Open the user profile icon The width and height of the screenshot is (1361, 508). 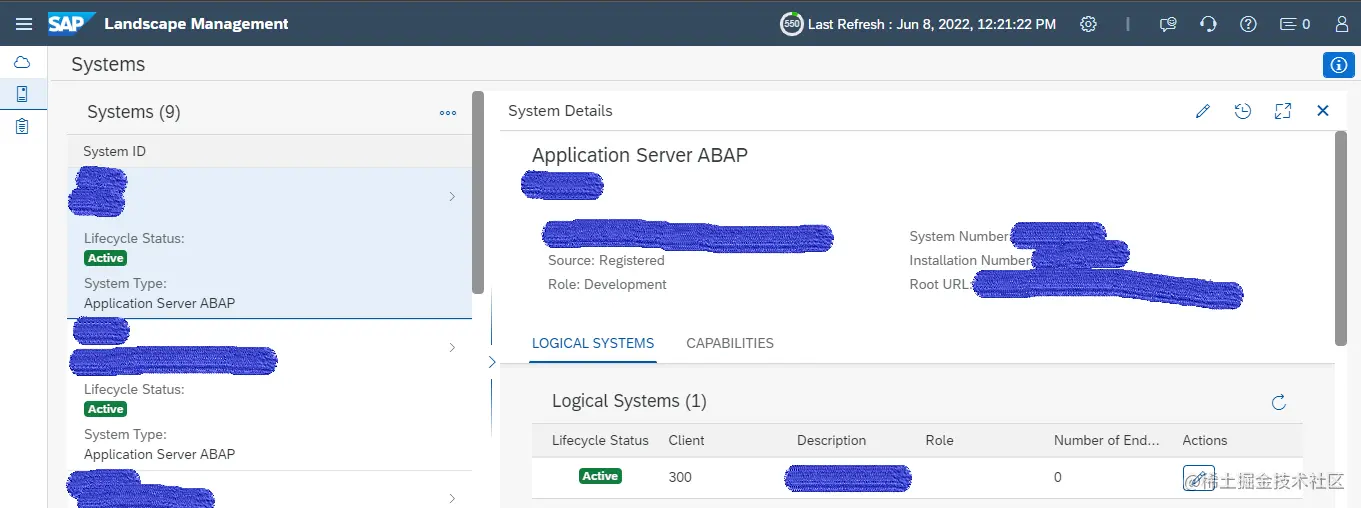tap(1341, 24)
